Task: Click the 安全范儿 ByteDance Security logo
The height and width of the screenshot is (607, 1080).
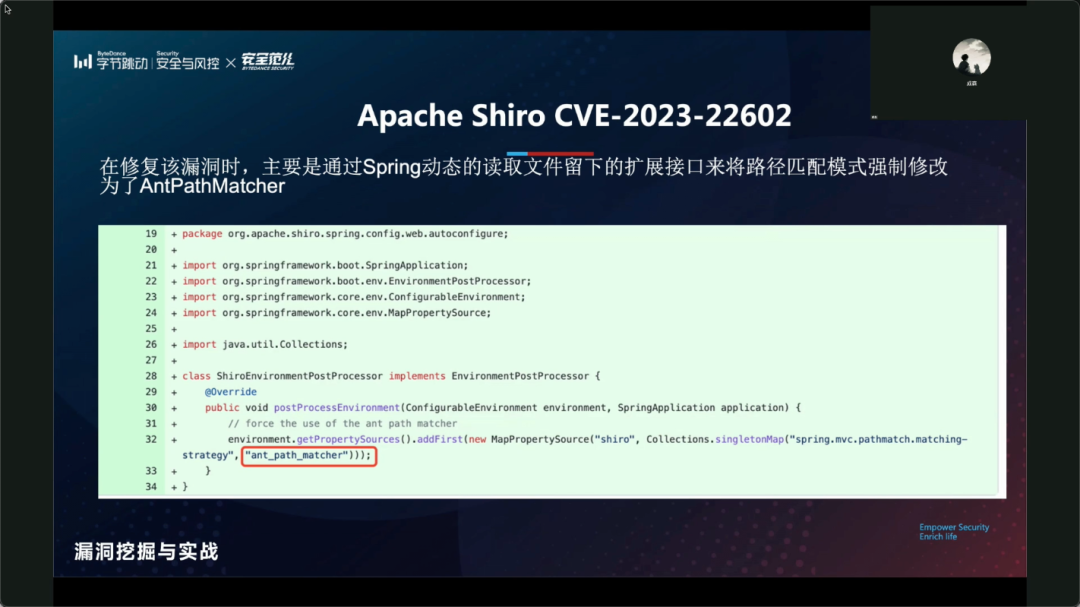Action: [268, 61]
